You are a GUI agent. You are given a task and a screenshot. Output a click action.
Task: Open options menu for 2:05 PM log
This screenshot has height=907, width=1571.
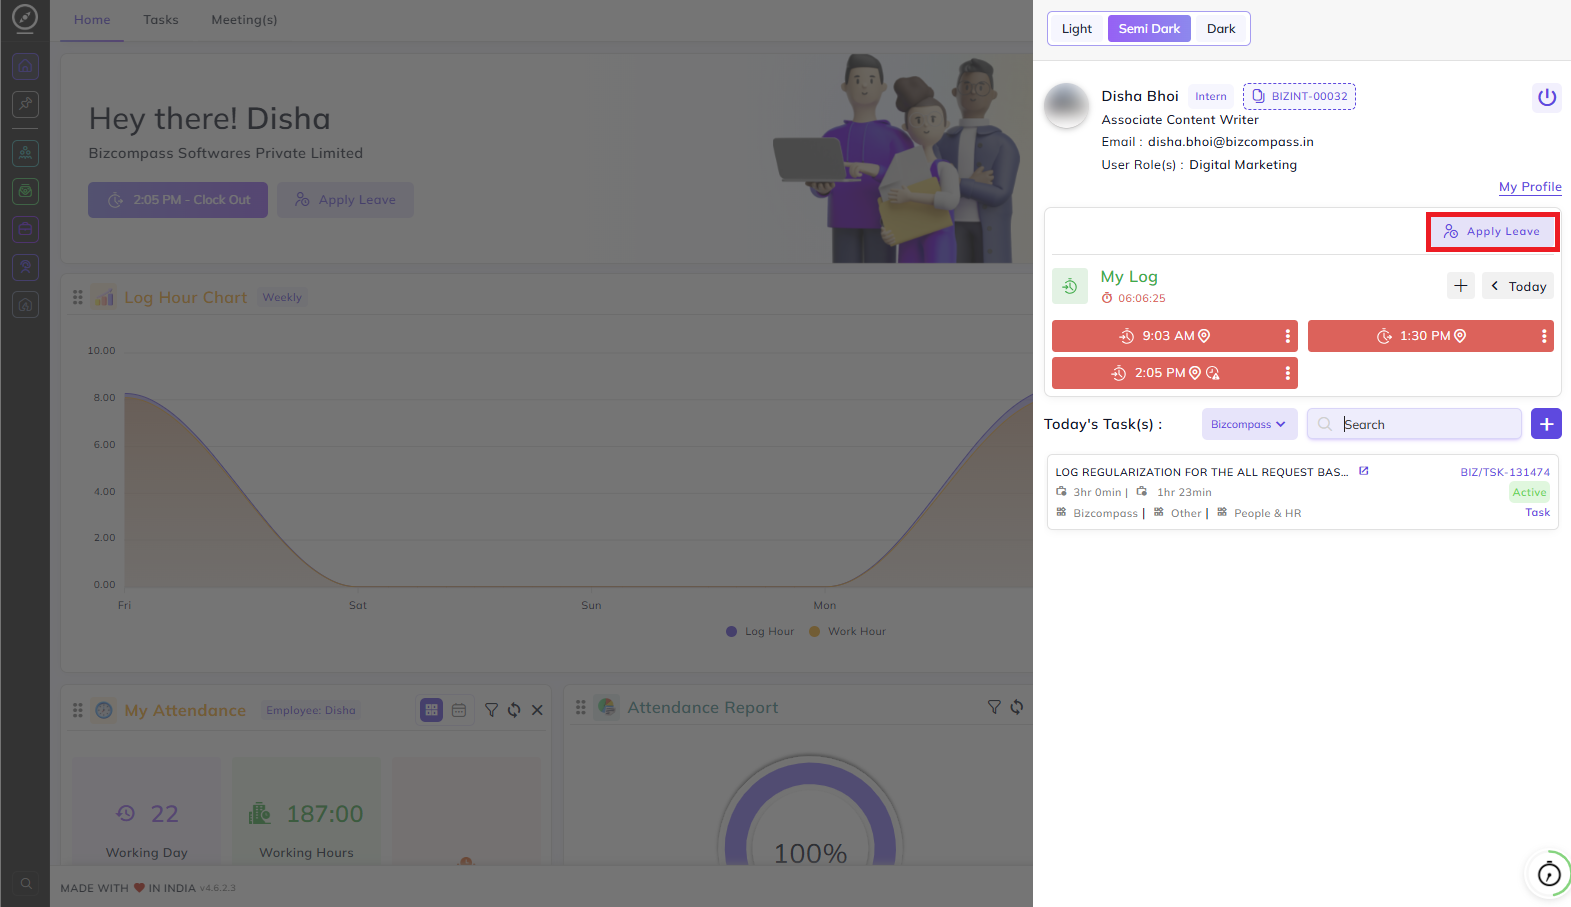coord(1287,373)
